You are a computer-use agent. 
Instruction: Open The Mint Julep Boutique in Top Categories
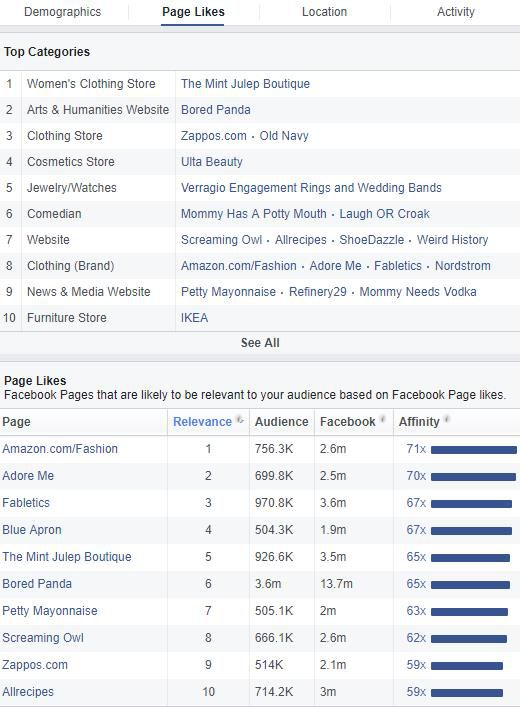[x=245, y=84]
